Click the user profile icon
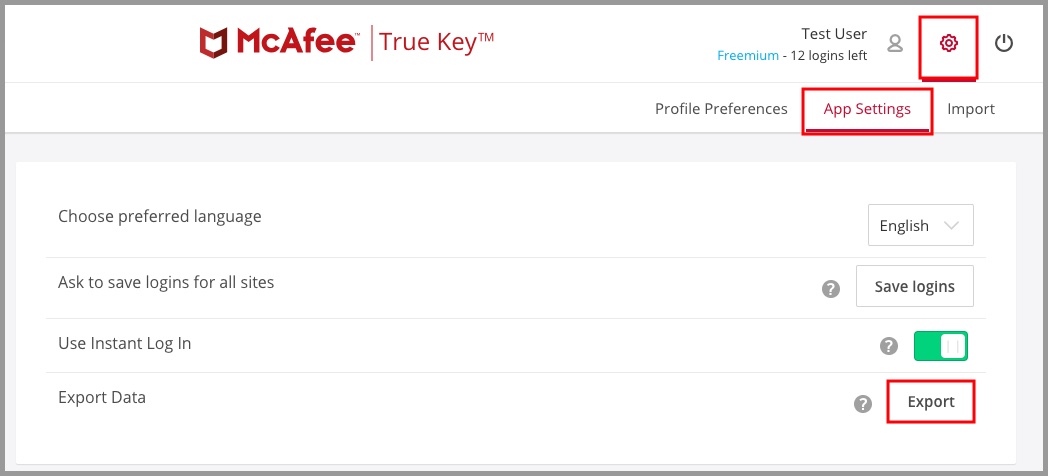 point(895,43)
